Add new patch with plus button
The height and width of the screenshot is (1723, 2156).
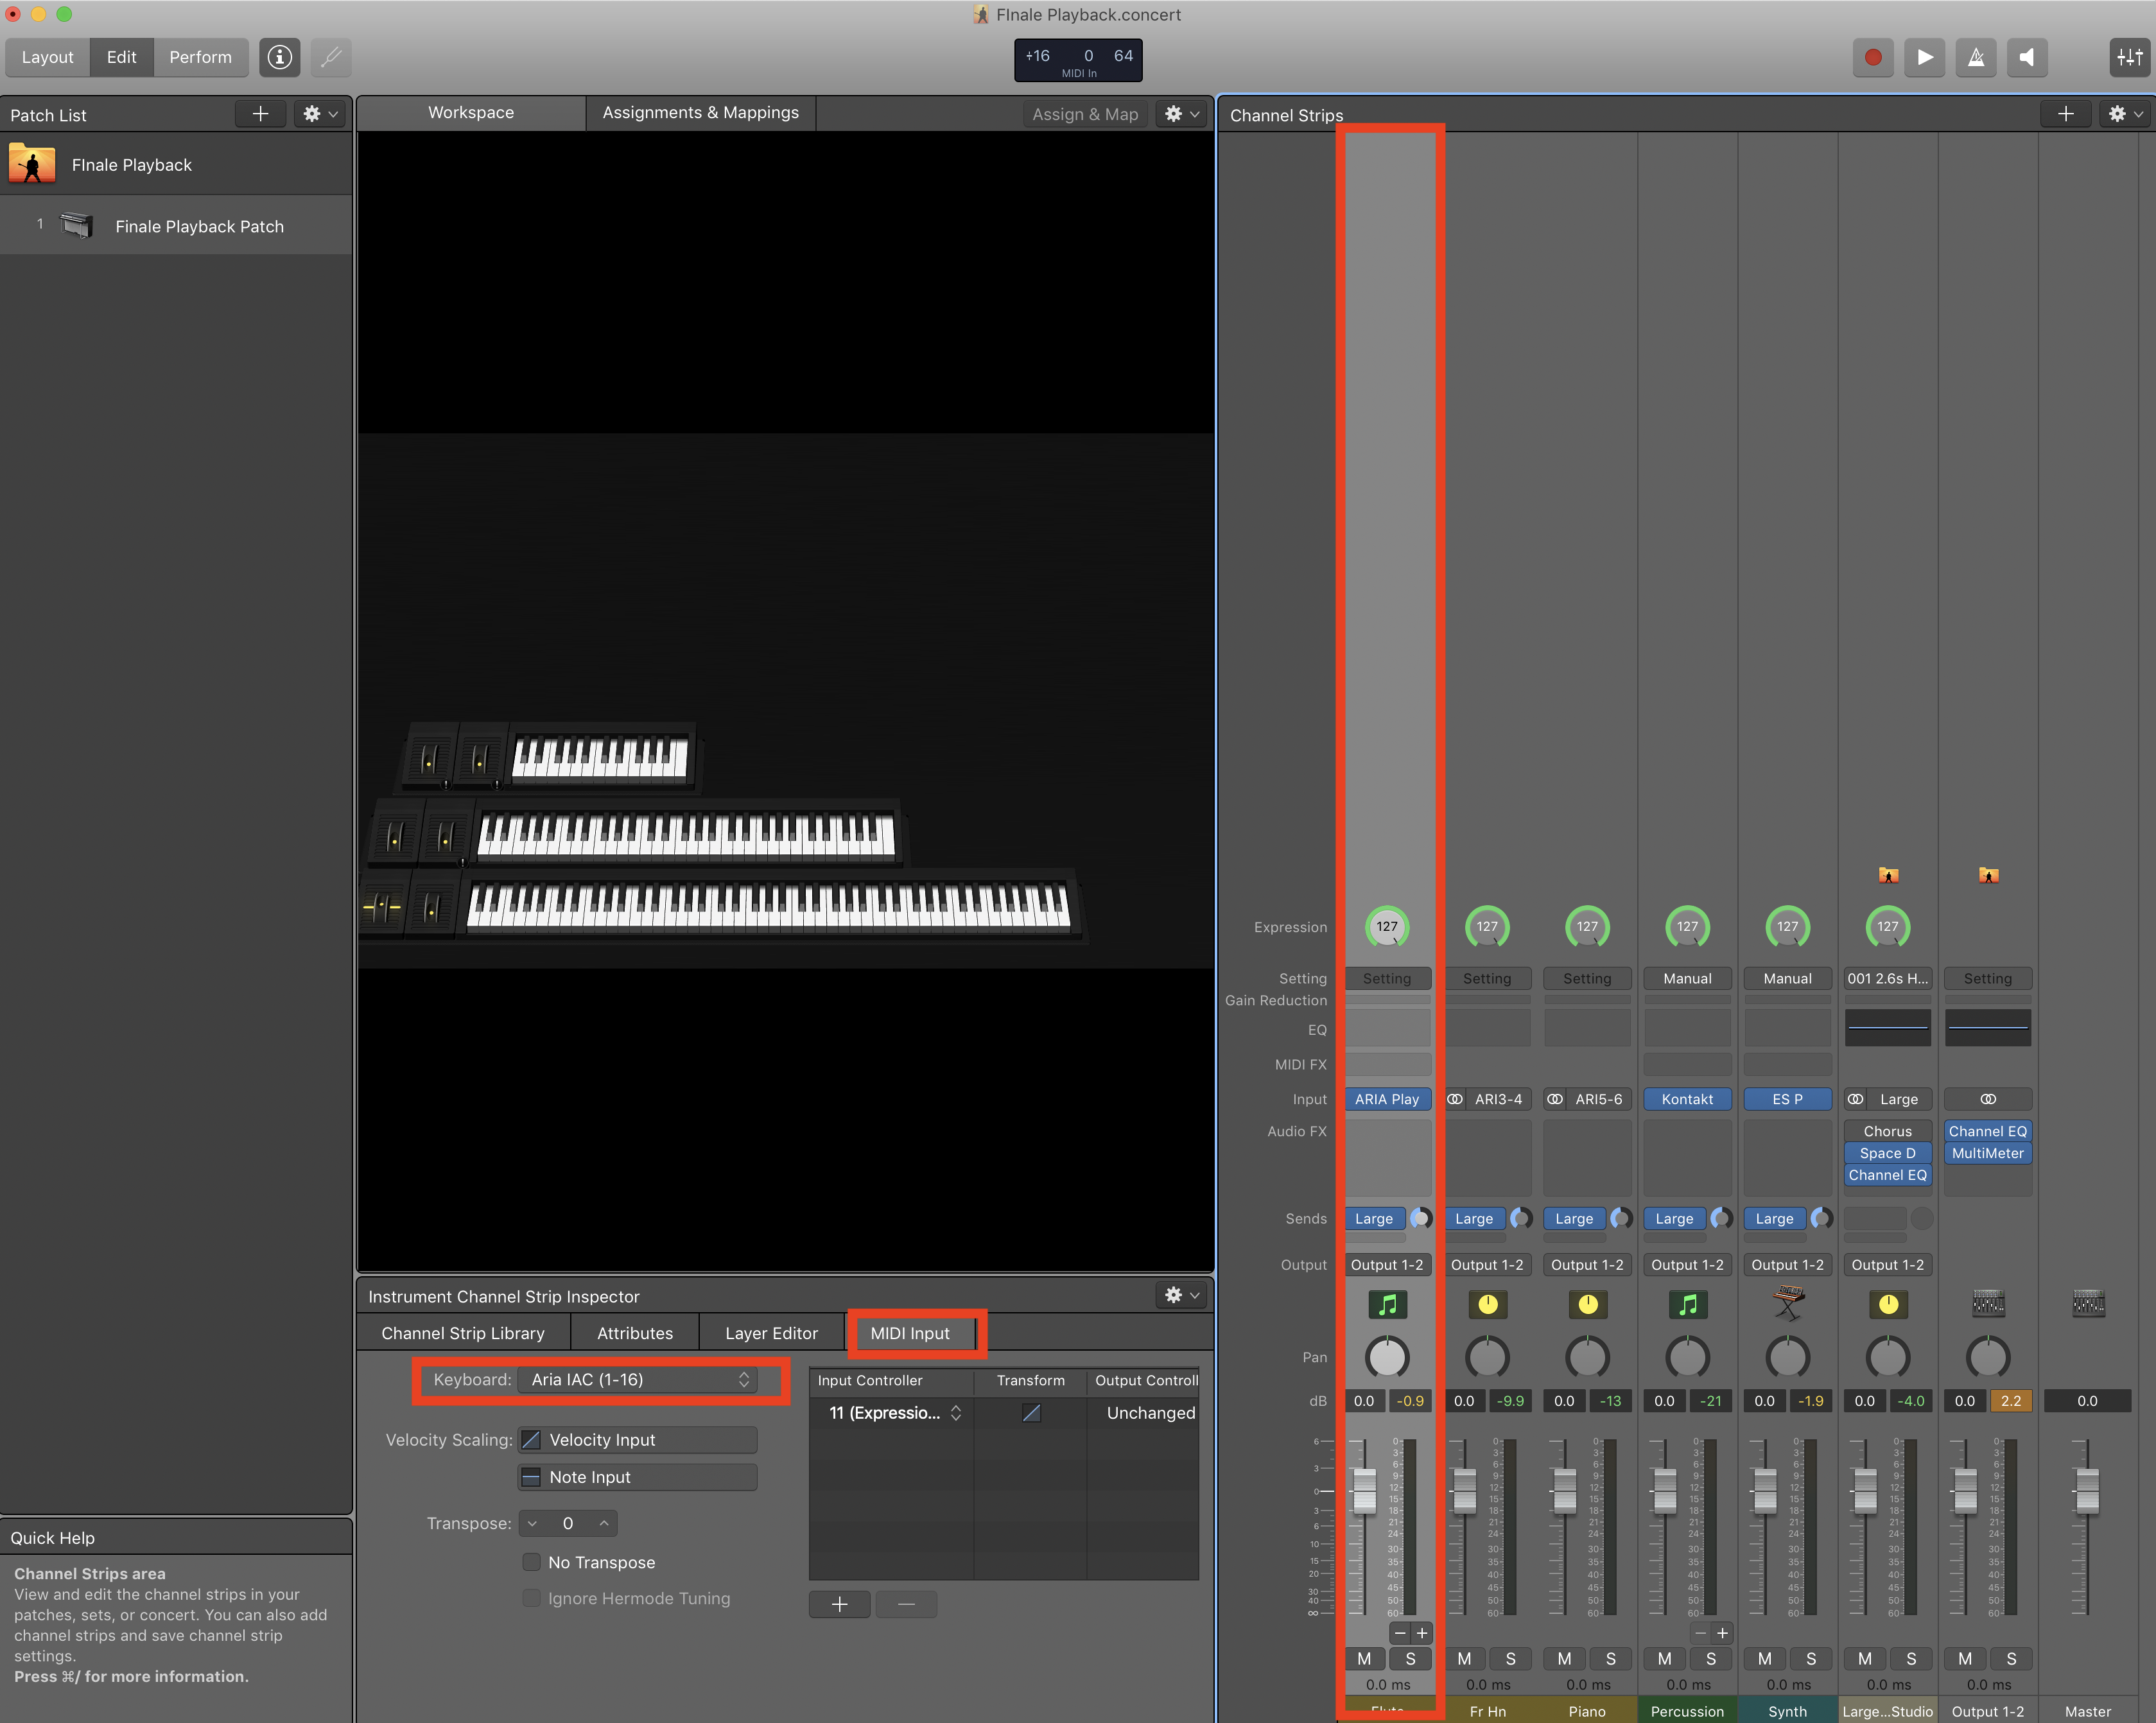pos(261,114)
